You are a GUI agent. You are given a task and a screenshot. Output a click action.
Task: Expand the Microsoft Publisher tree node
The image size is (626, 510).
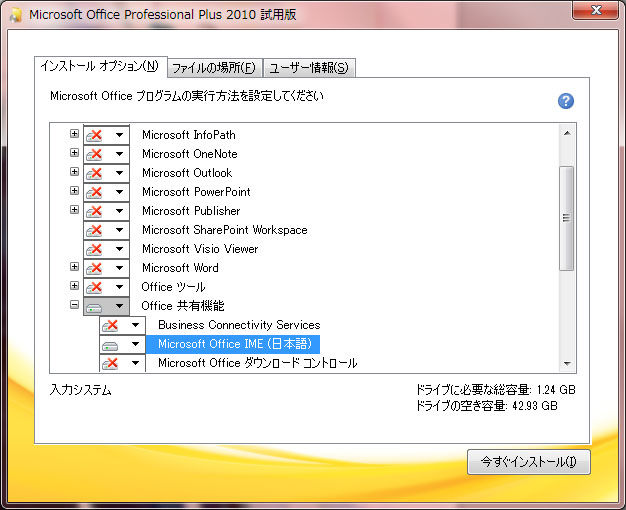74,209
